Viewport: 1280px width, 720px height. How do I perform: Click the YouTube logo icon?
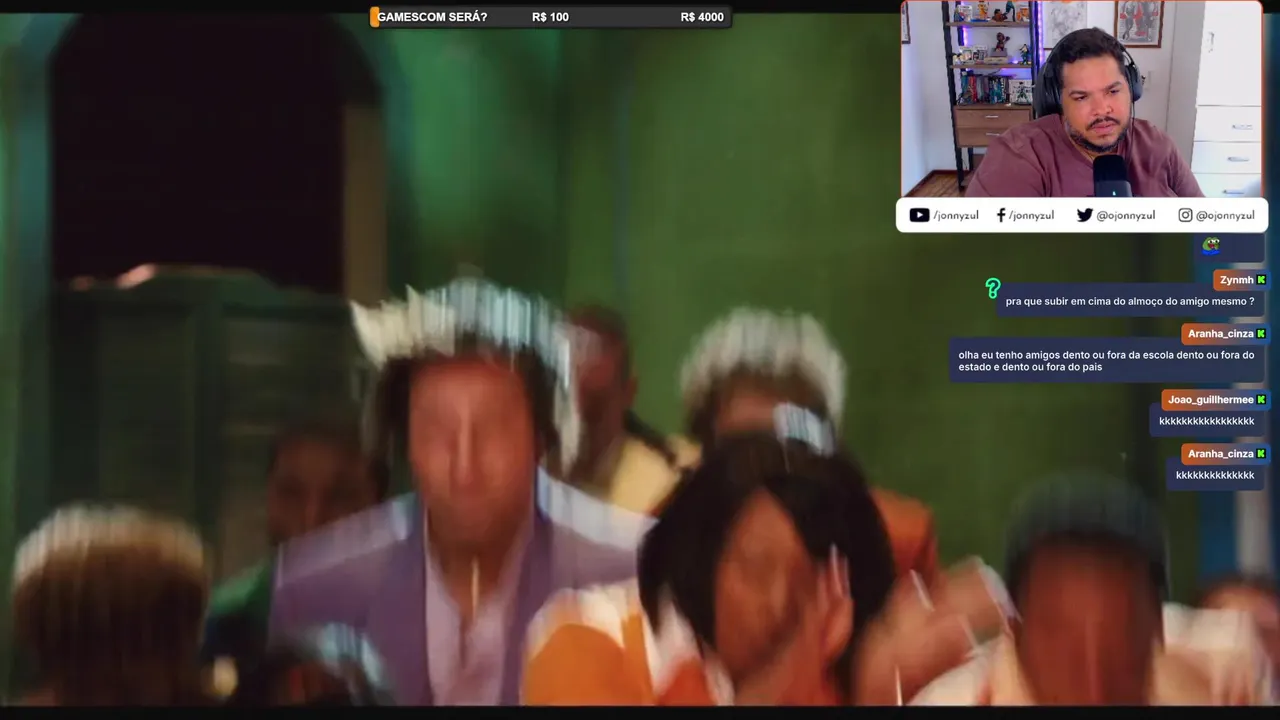(919, 215)
